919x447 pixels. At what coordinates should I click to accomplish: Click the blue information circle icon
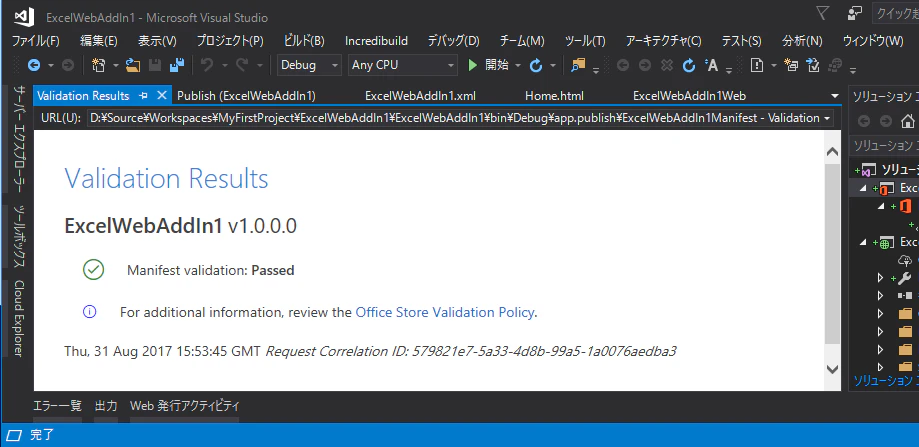[90, 312]
